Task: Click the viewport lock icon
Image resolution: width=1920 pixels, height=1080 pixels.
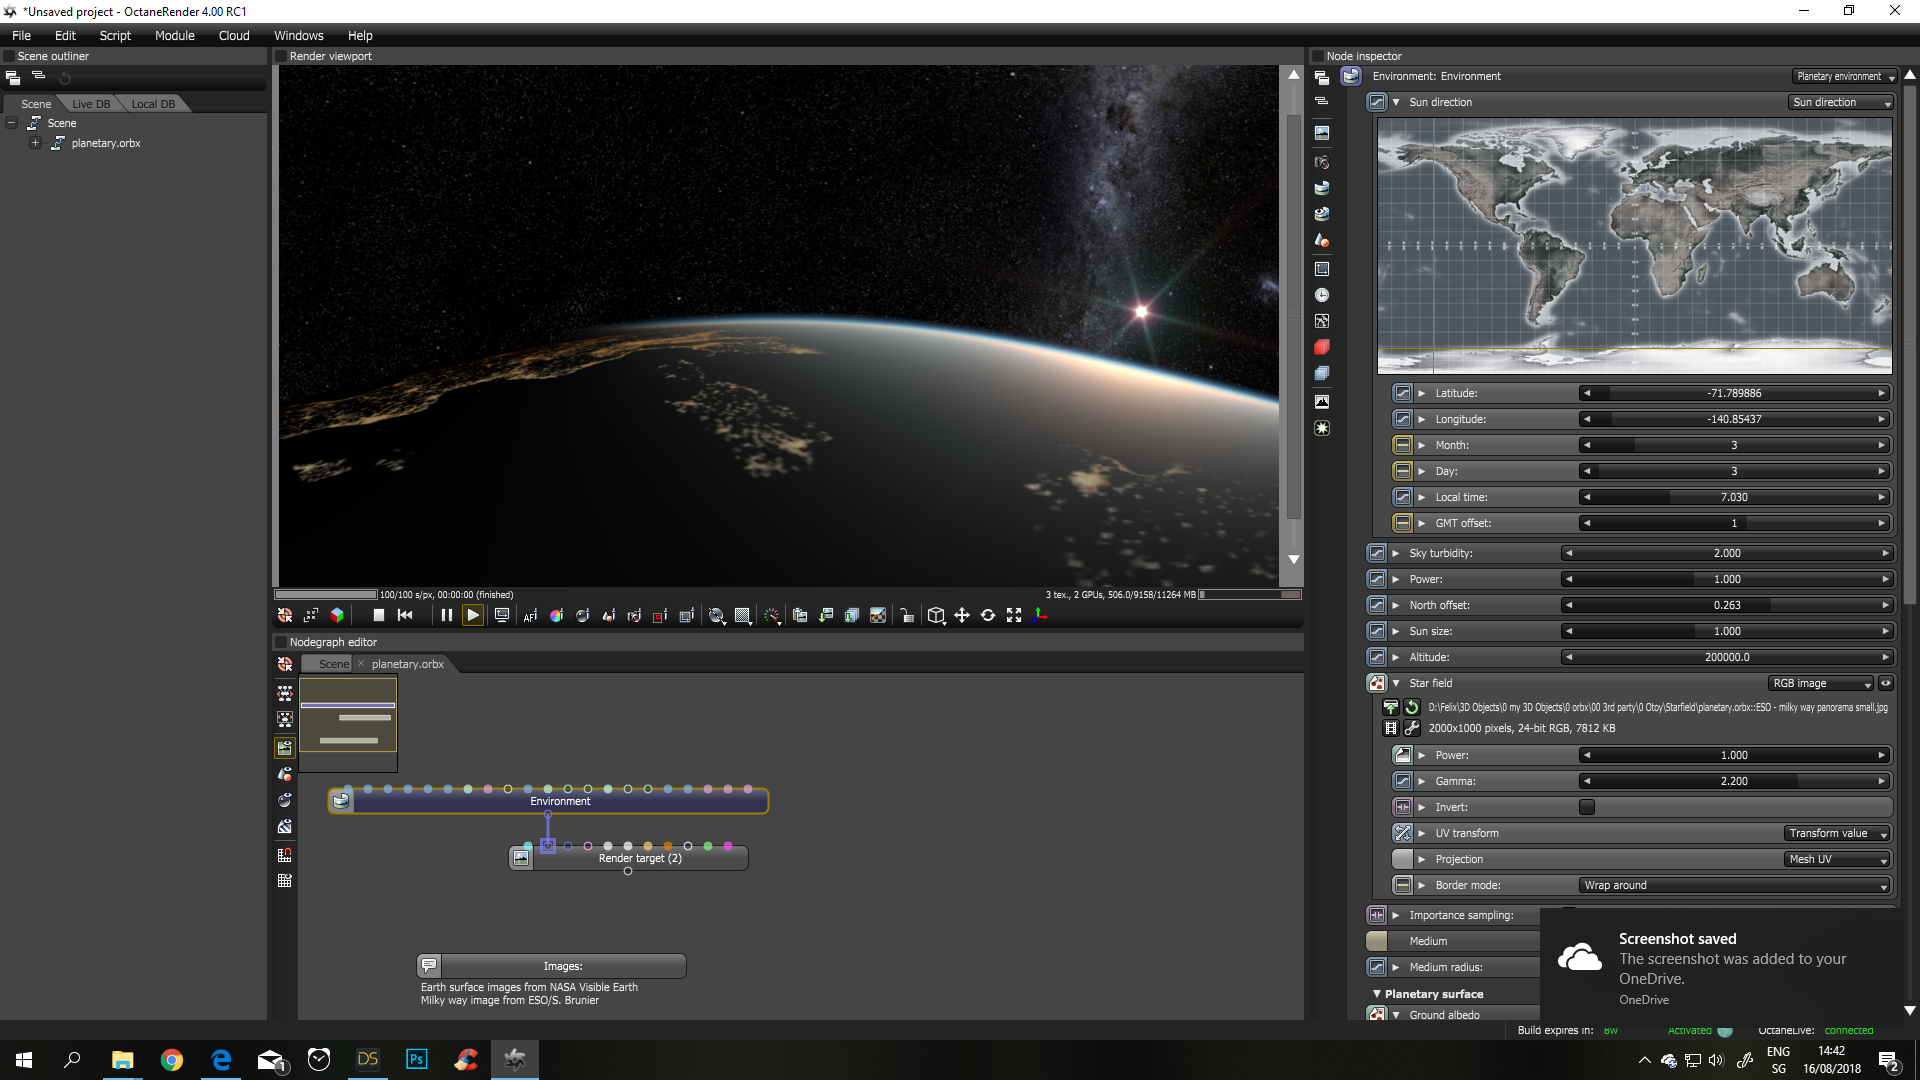Action: click(x=906, y=616)
